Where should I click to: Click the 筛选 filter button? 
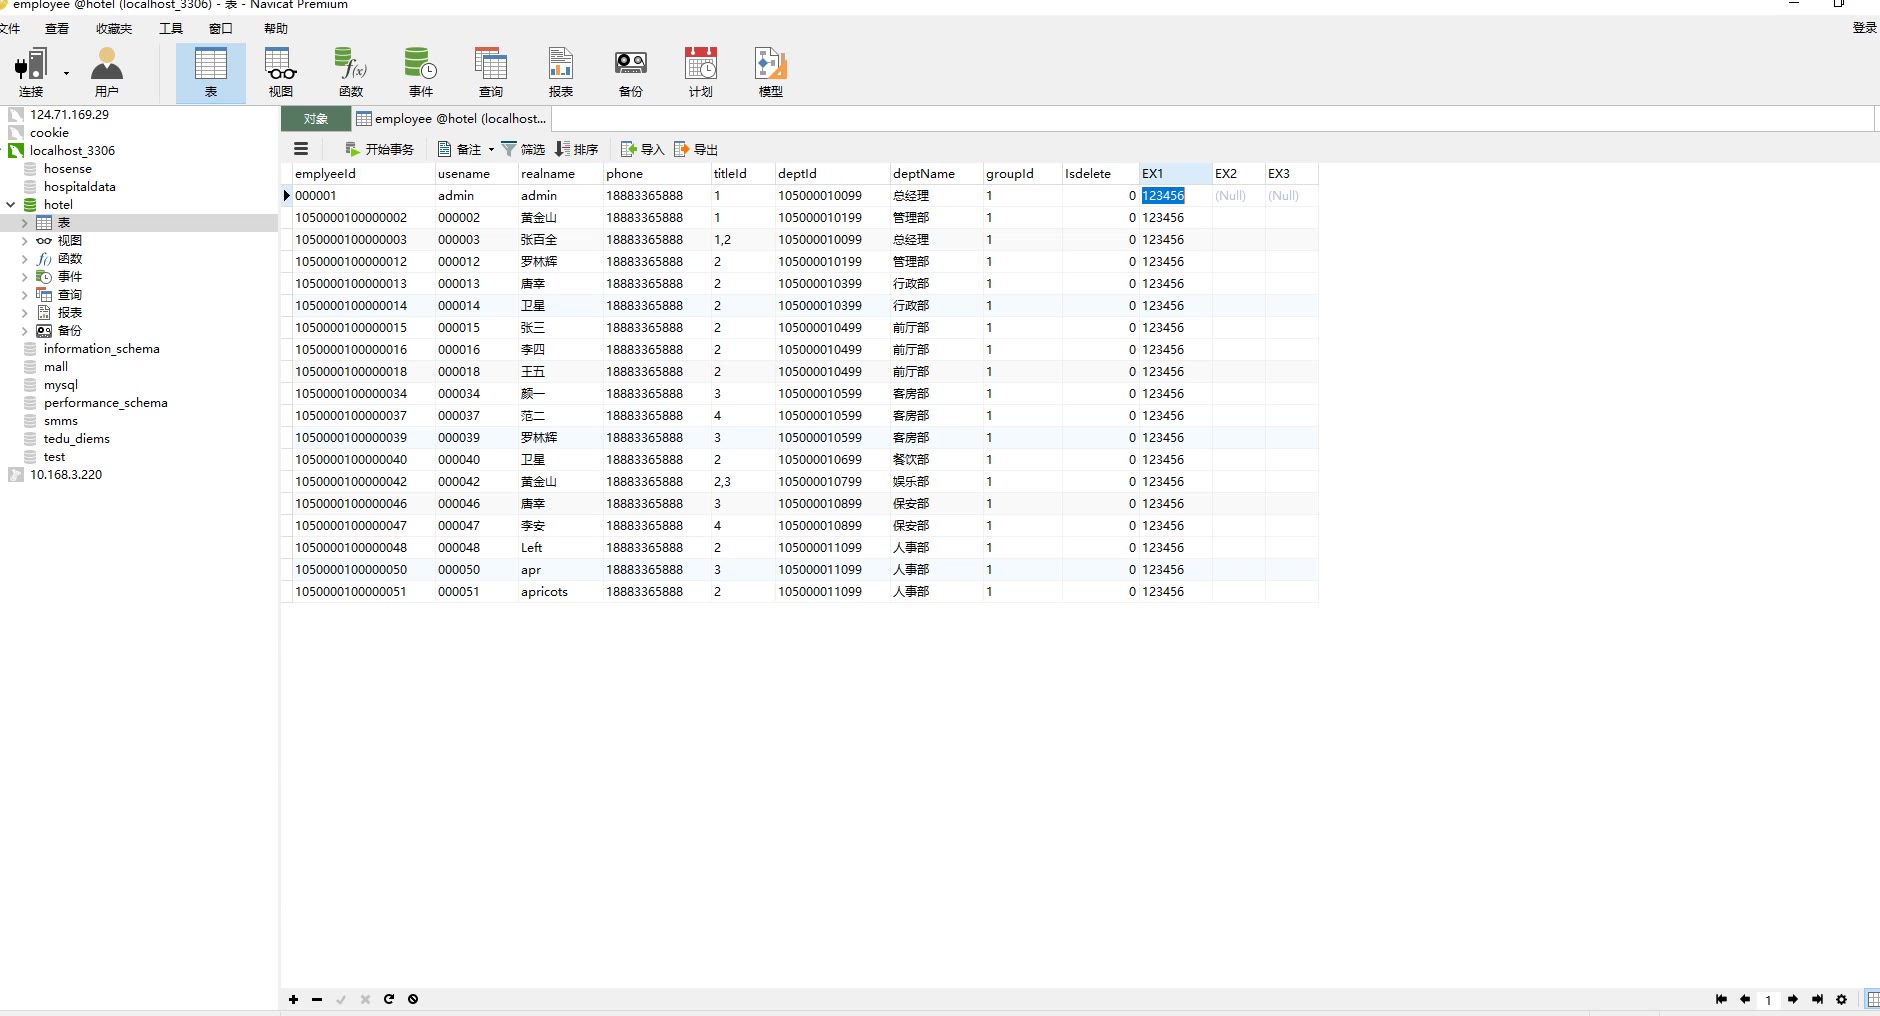[523, 150]
